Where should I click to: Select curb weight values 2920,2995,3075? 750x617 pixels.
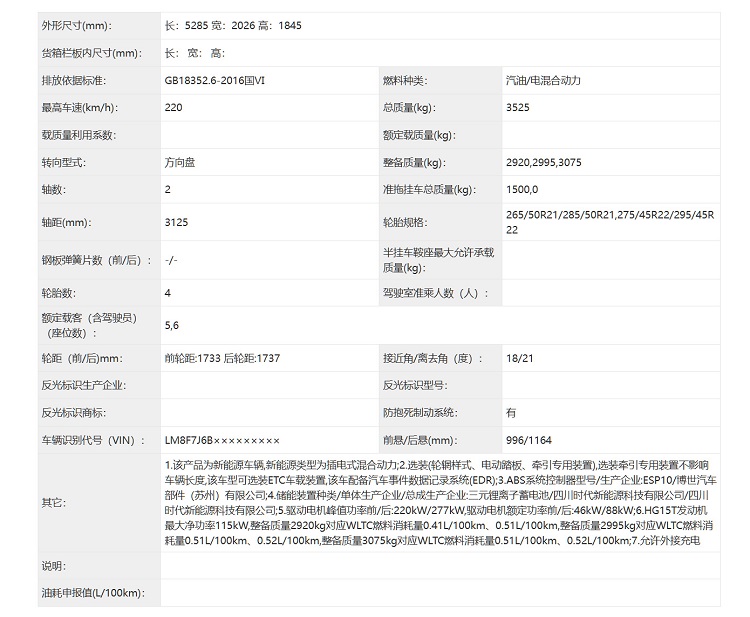coord(544,163)
